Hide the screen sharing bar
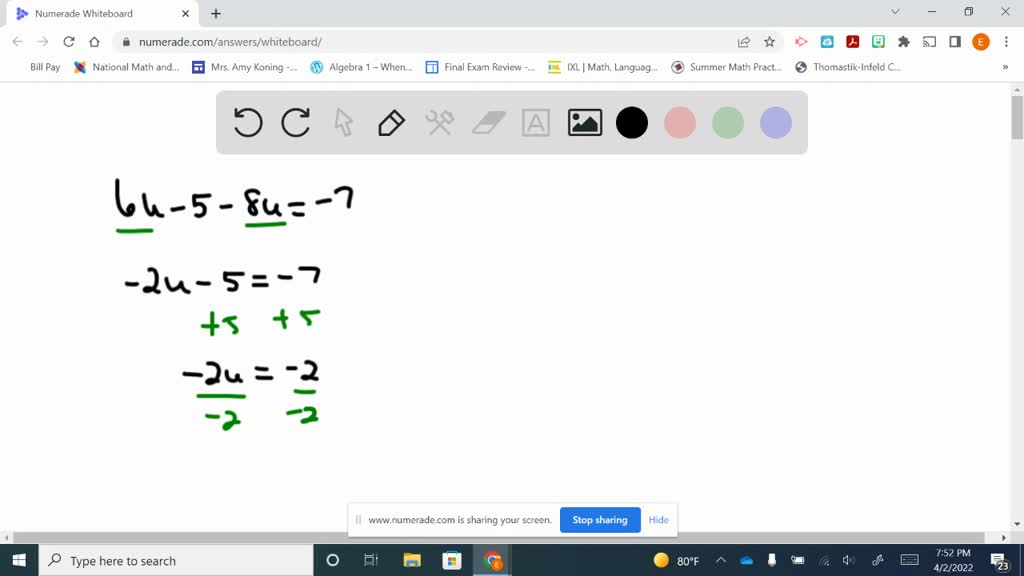Image resolution: width=1024 pixels, height=576 pixels. (x=658, y=520)
